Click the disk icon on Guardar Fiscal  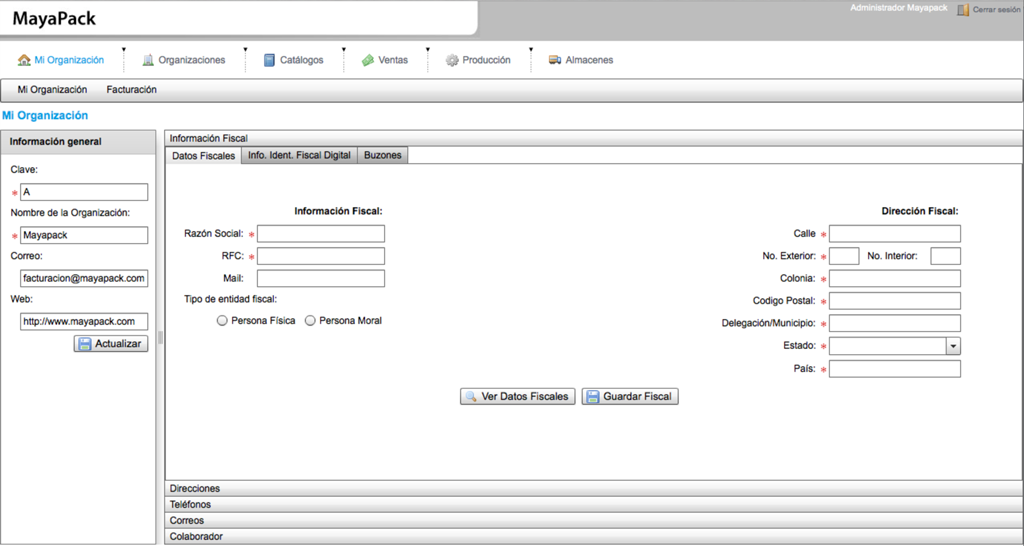tap(592, 396)
